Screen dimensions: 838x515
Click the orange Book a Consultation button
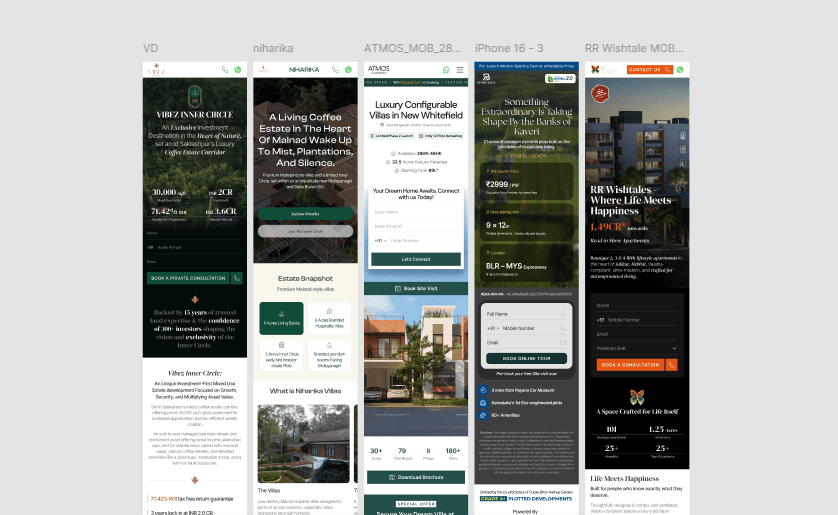point(631,365)
